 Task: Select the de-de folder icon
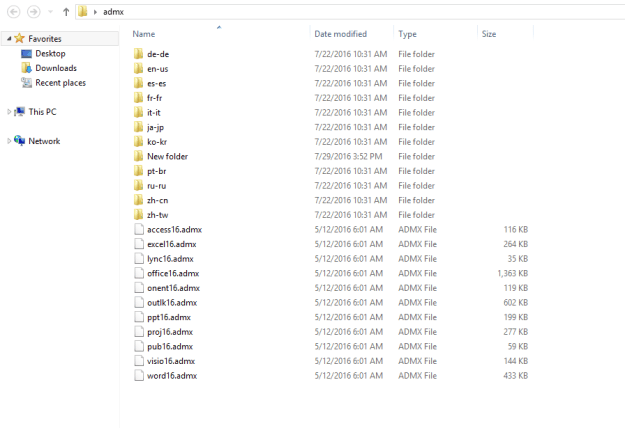tap(138, 54)
